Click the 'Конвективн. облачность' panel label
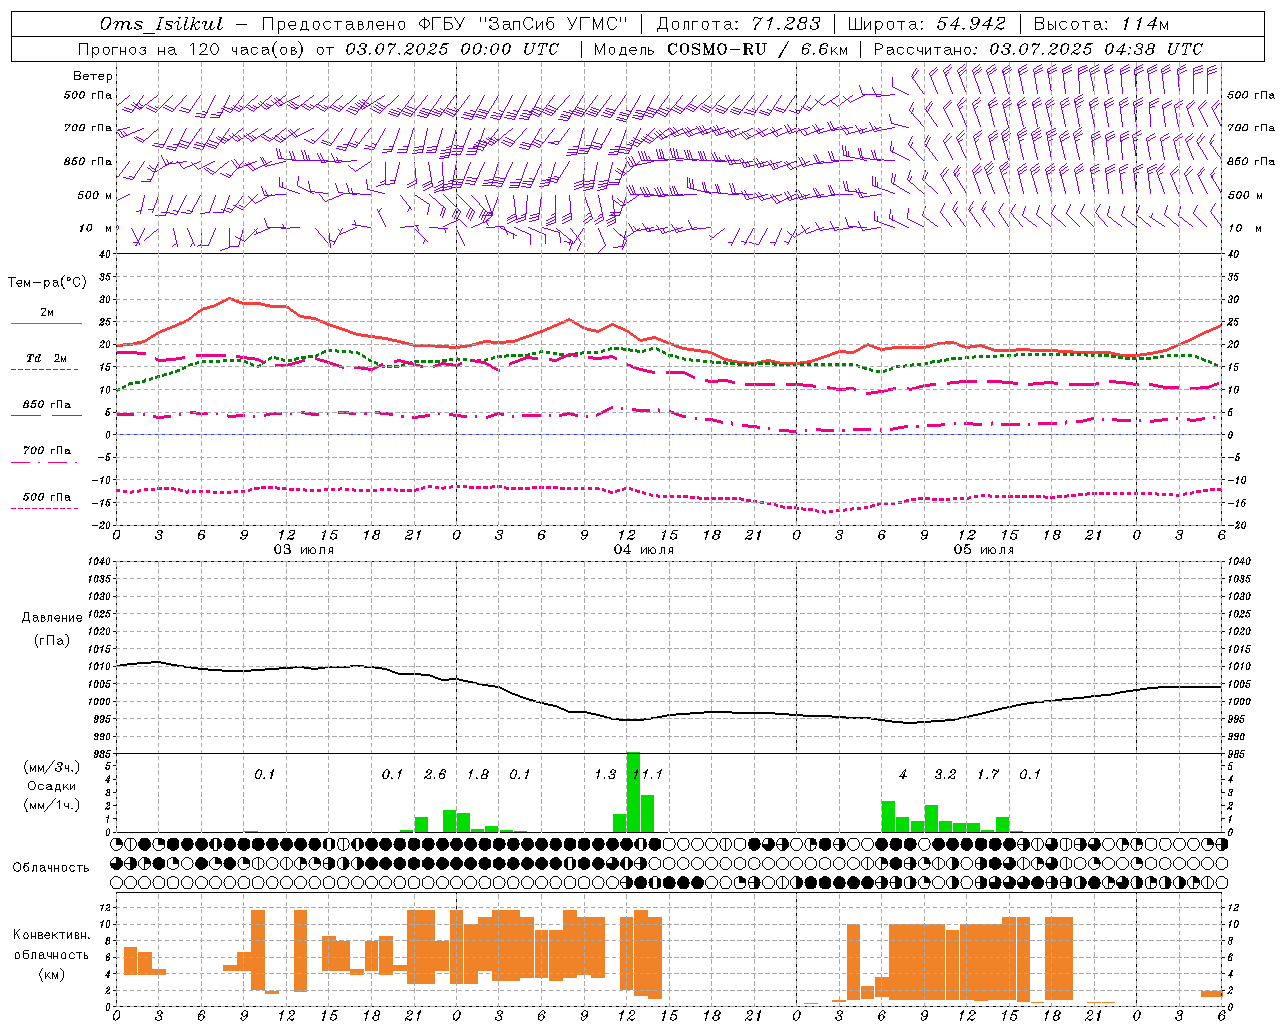 tap(52, 945)
